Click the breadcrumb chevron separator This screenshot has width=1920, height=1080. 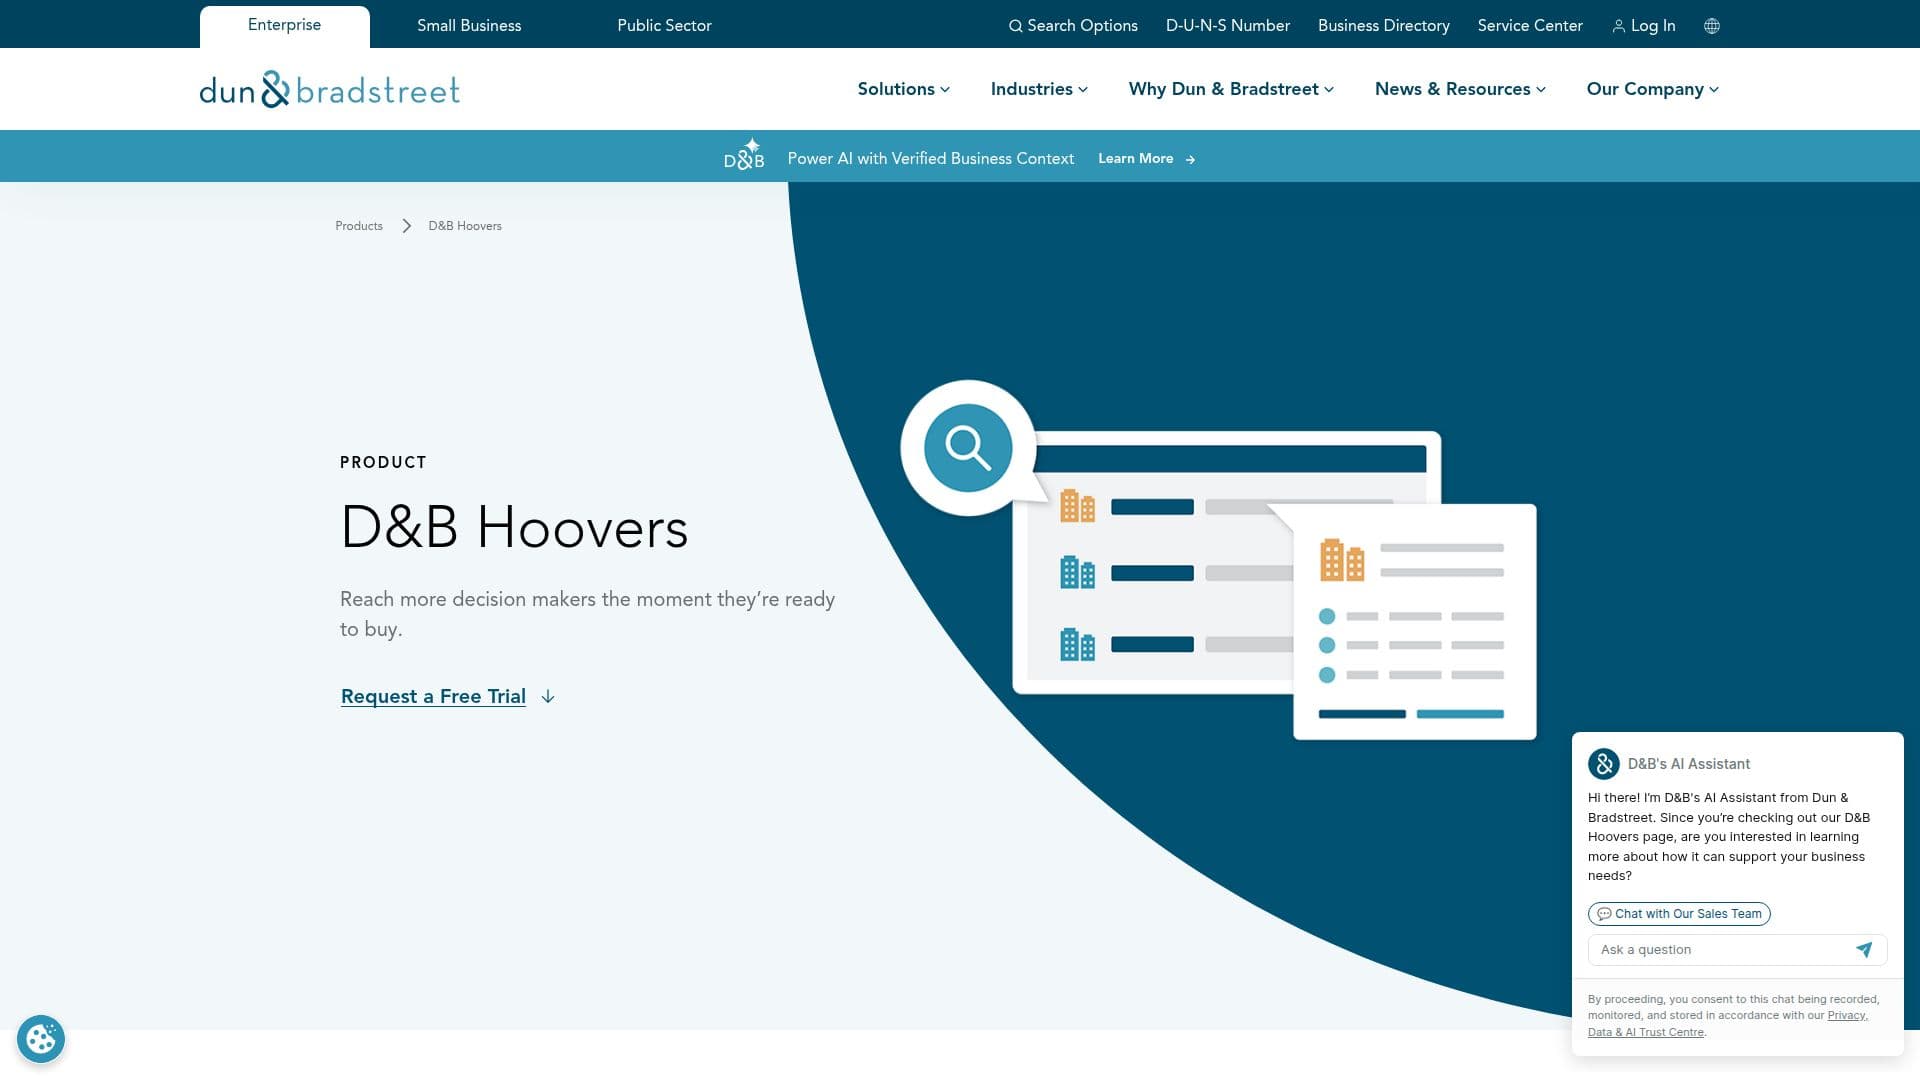[x=406, y=226]
